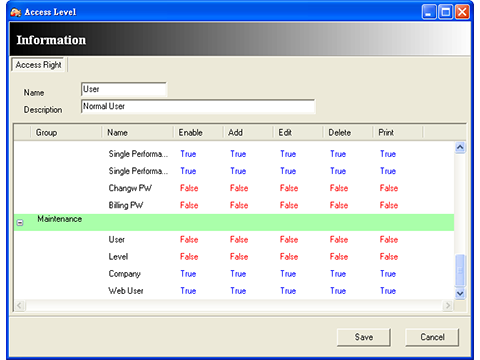Toggle Edit value for Billing PW
The image size is (480, 360).
[x=289, y=205]
